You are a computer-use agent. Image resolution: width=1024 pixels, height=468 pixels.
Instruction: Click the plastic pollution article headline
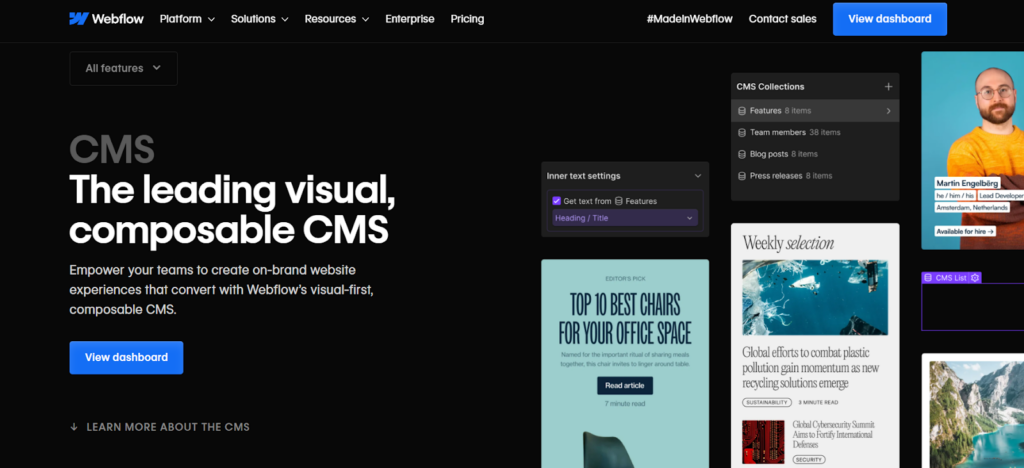click(x=810, y=367)
